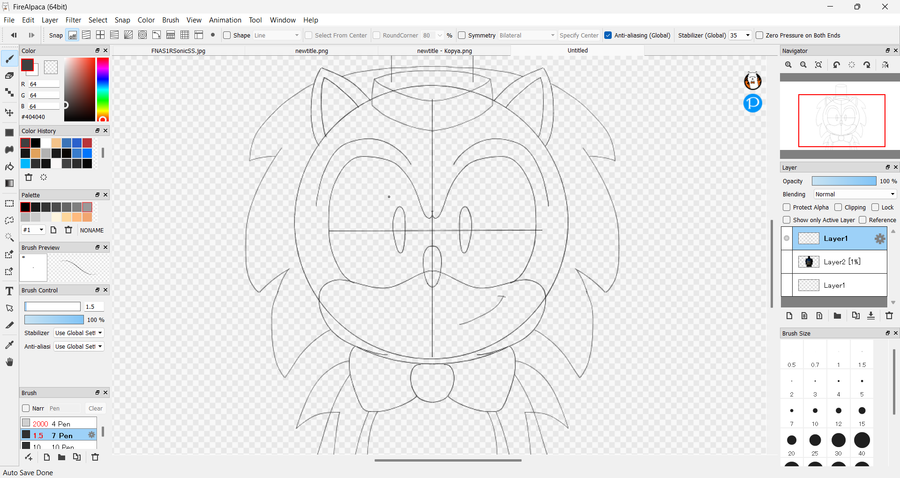Image resolution: width=900 pixels, height=478 pixels.
Task: Click the Zoom In icon in Navigator
Action: pos(789,65)
